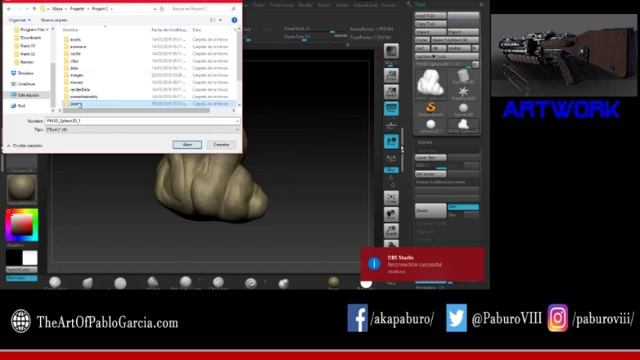Sort by the Nombre column header

(70, 30)
